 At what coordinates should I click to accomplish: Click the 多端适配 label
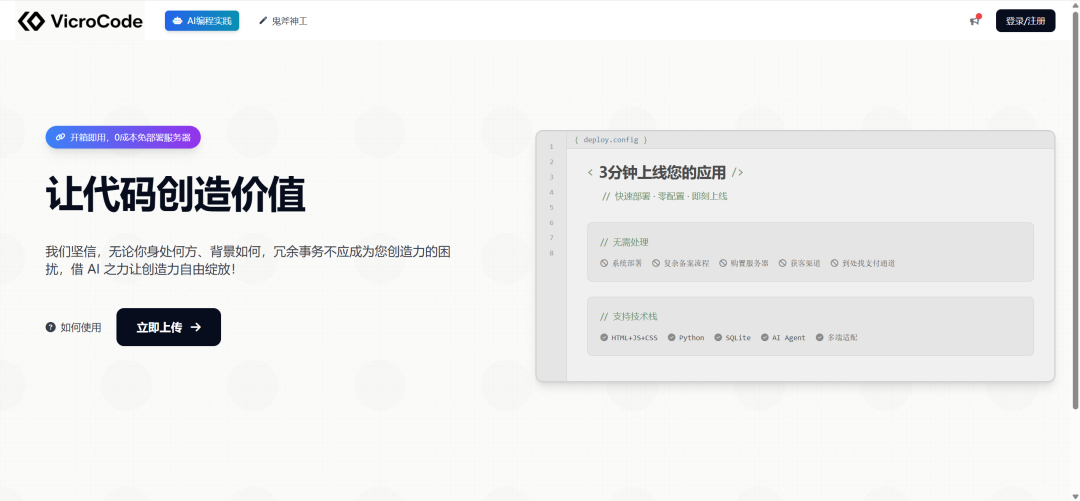(842, 338)
